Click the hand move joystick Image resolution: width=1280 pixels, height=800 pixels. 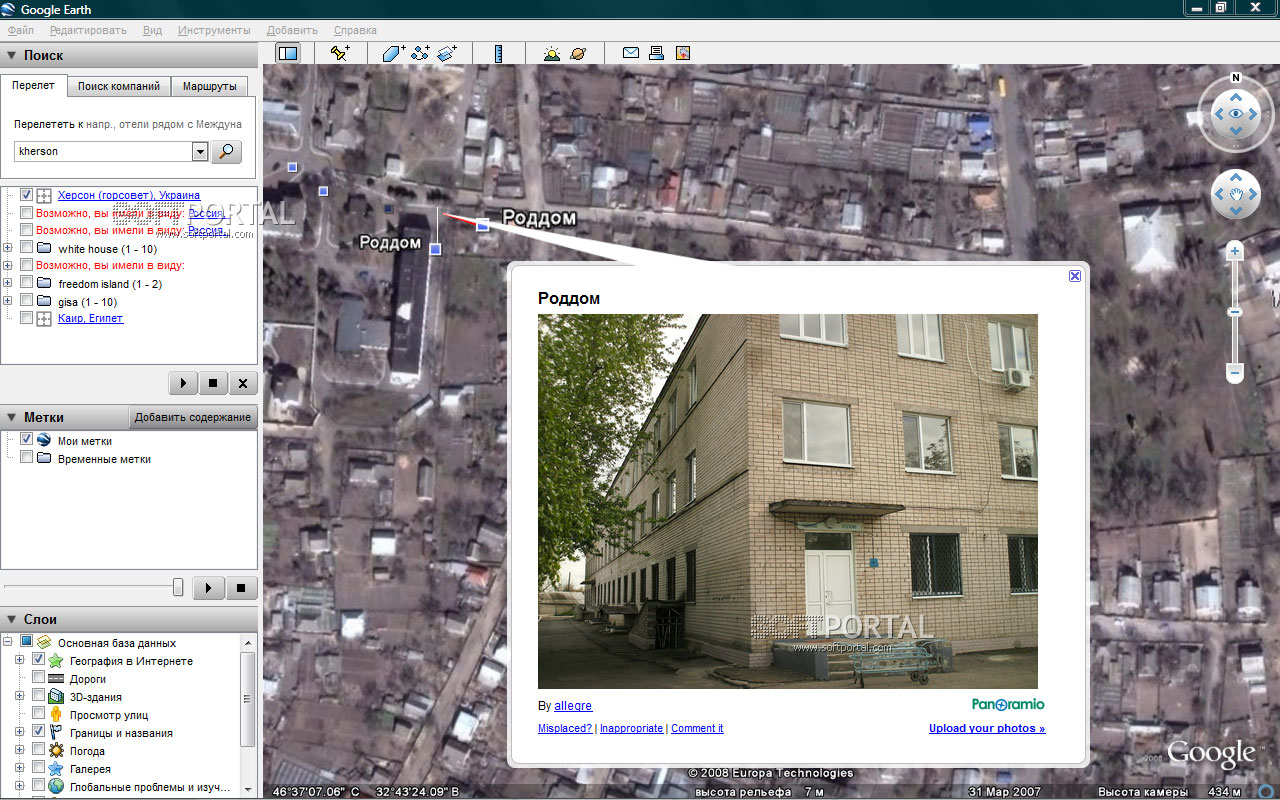coord(1236,194)
